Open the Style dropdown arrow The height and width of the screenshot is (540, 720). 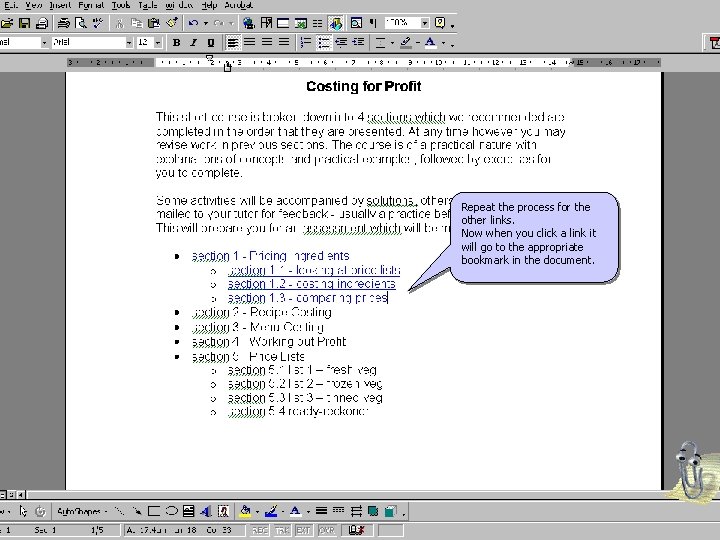[44, 43]
